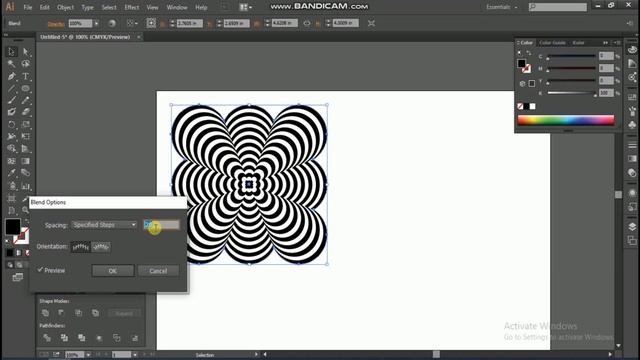Open the Spacing dropdown (Specified Steps)

tap(104, 225)
